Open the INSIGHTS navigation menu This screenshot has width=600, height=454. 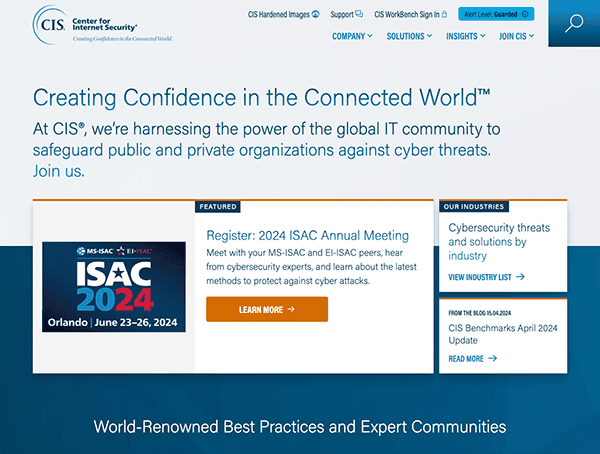coord(465,36)
